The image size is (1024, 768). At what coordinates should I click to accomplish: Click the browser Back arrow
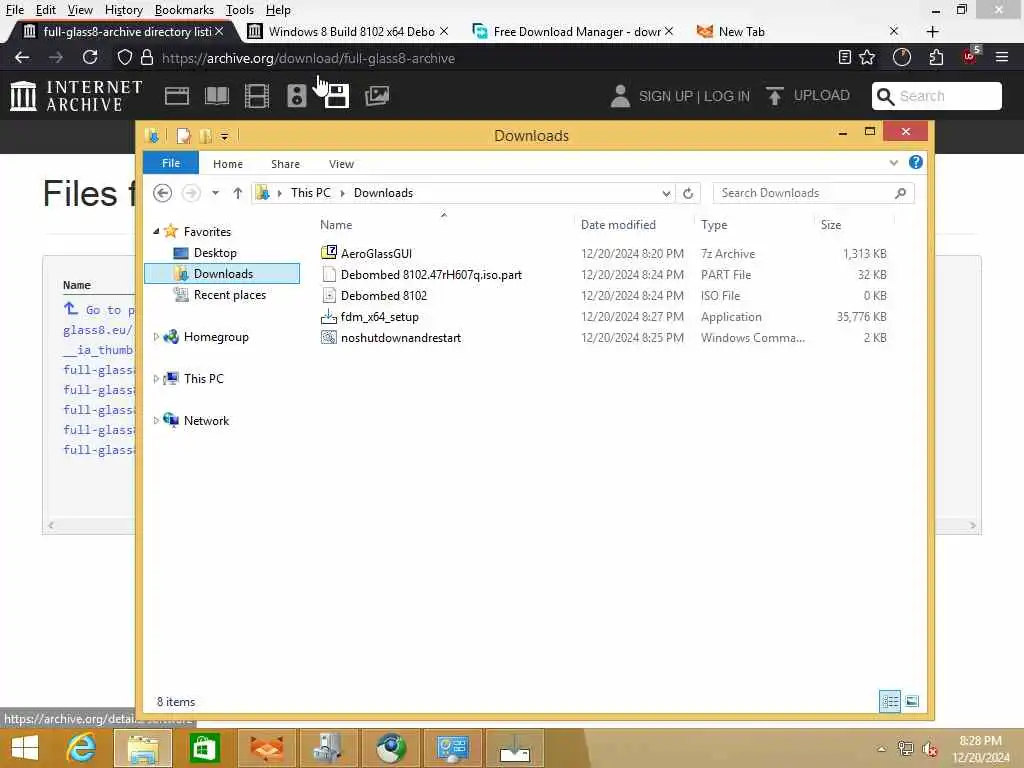coord(22,57)
